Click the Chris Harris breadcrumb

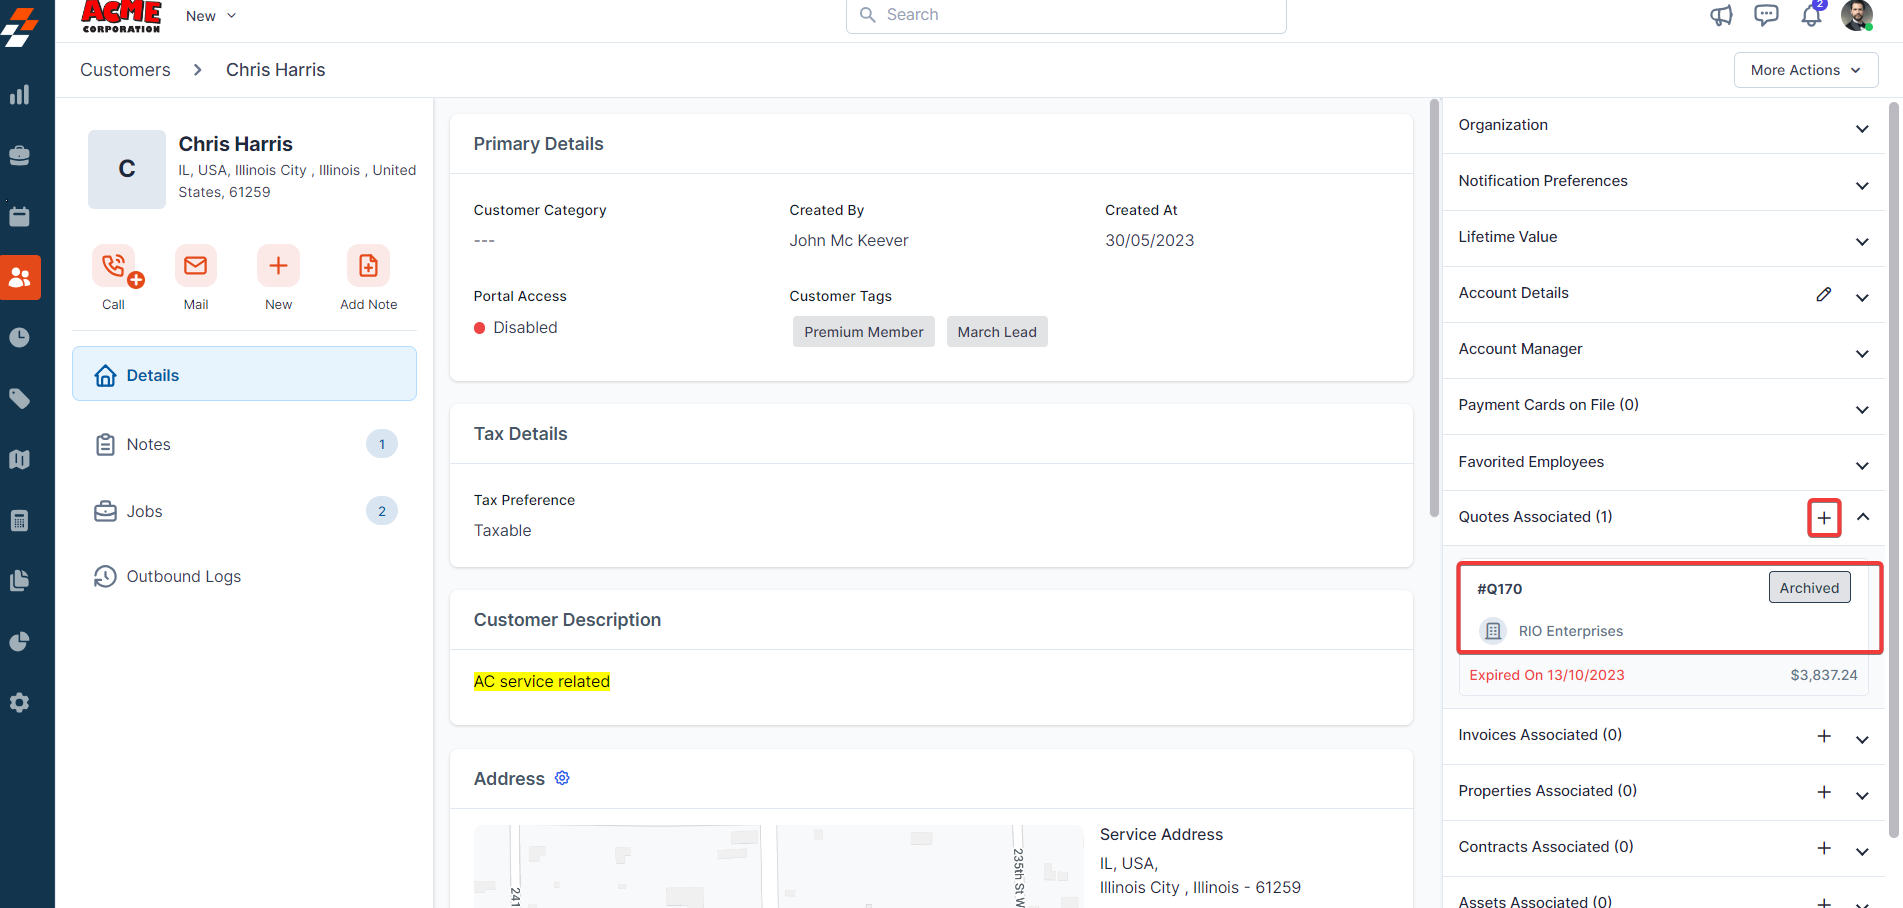coord(275,70)
